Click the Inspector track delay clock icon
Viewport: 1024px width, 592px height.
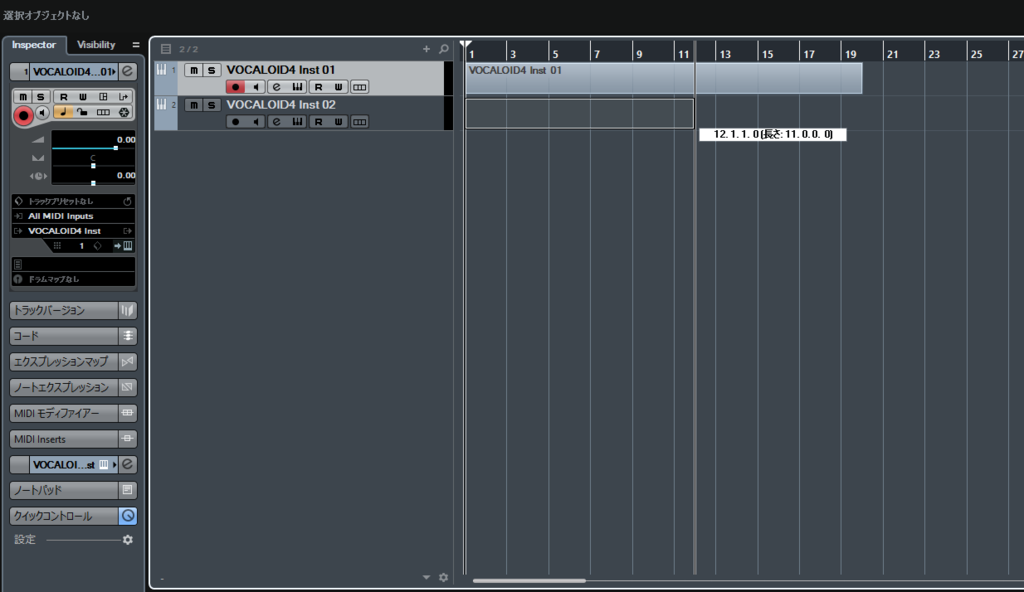(38, 176)
